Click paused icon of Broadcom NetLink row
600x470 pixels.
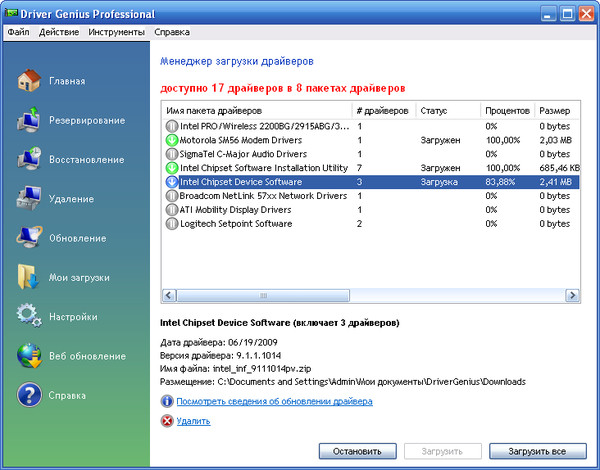[x=172, y=196]
